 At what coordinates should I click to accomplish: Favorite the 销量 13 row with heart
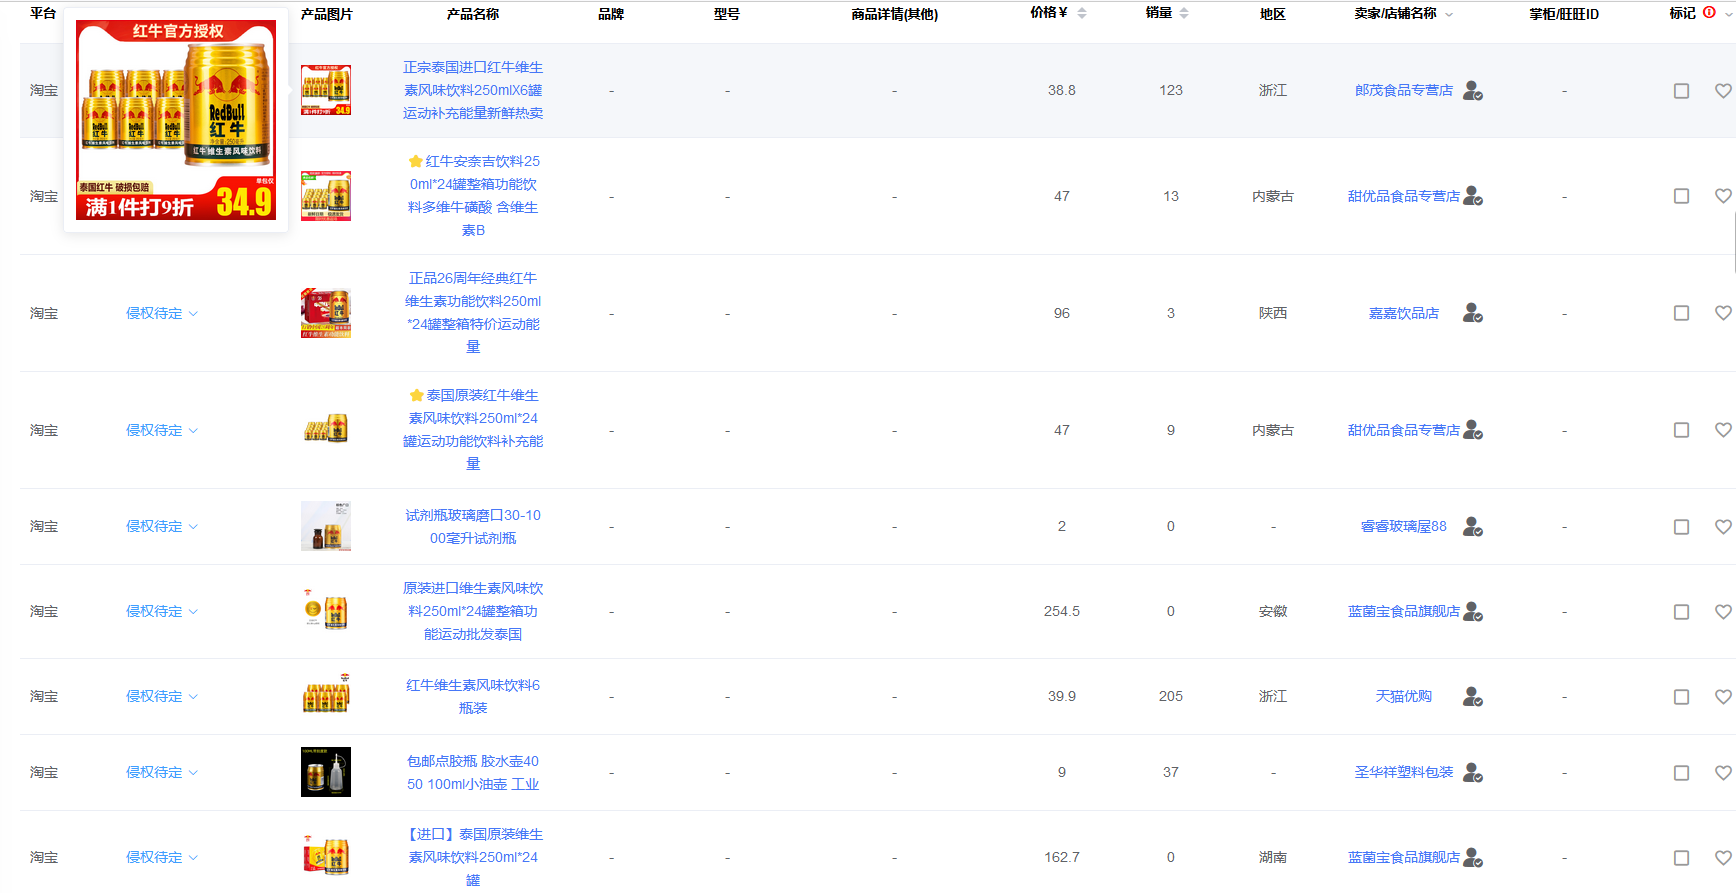coord(1723,196)
